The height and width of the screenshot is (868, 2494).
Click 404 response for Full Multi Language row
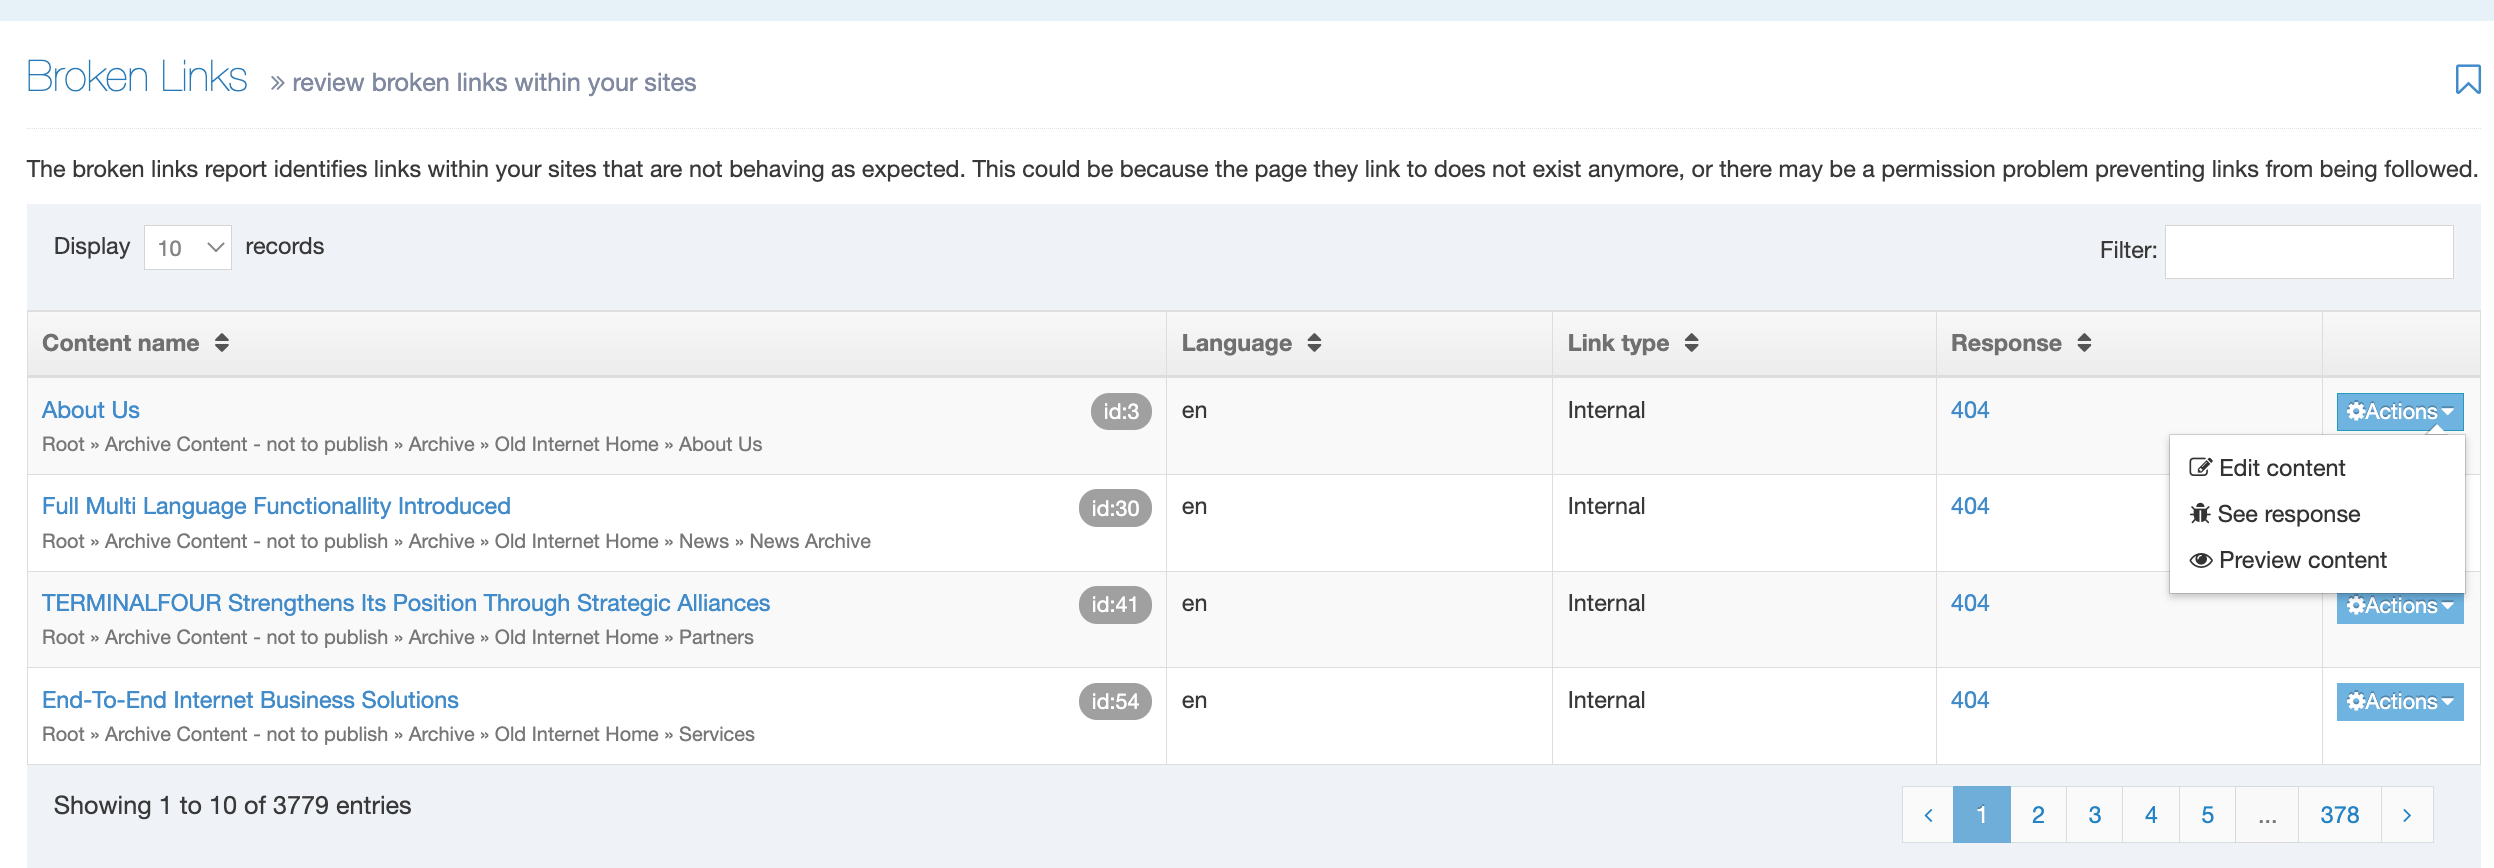click(1970, 506)
